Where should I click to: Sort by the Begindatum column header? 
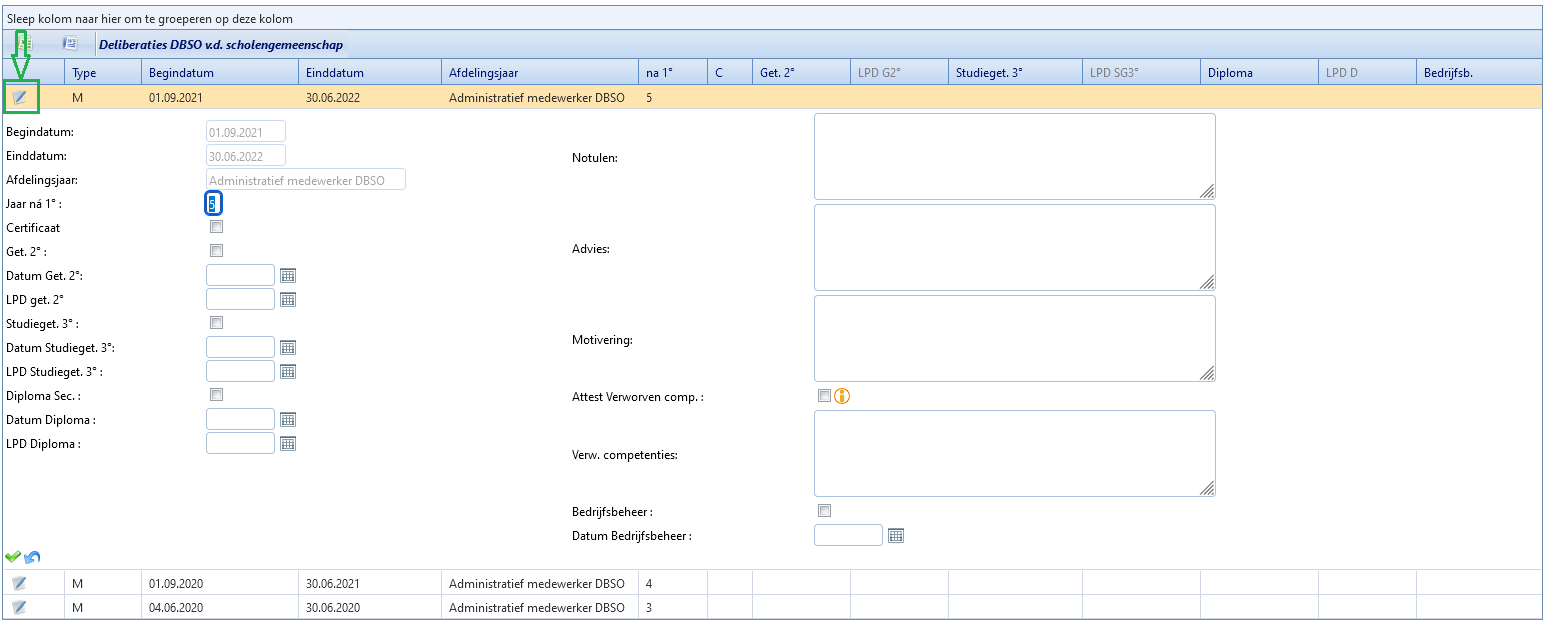(x=220, y=72)
